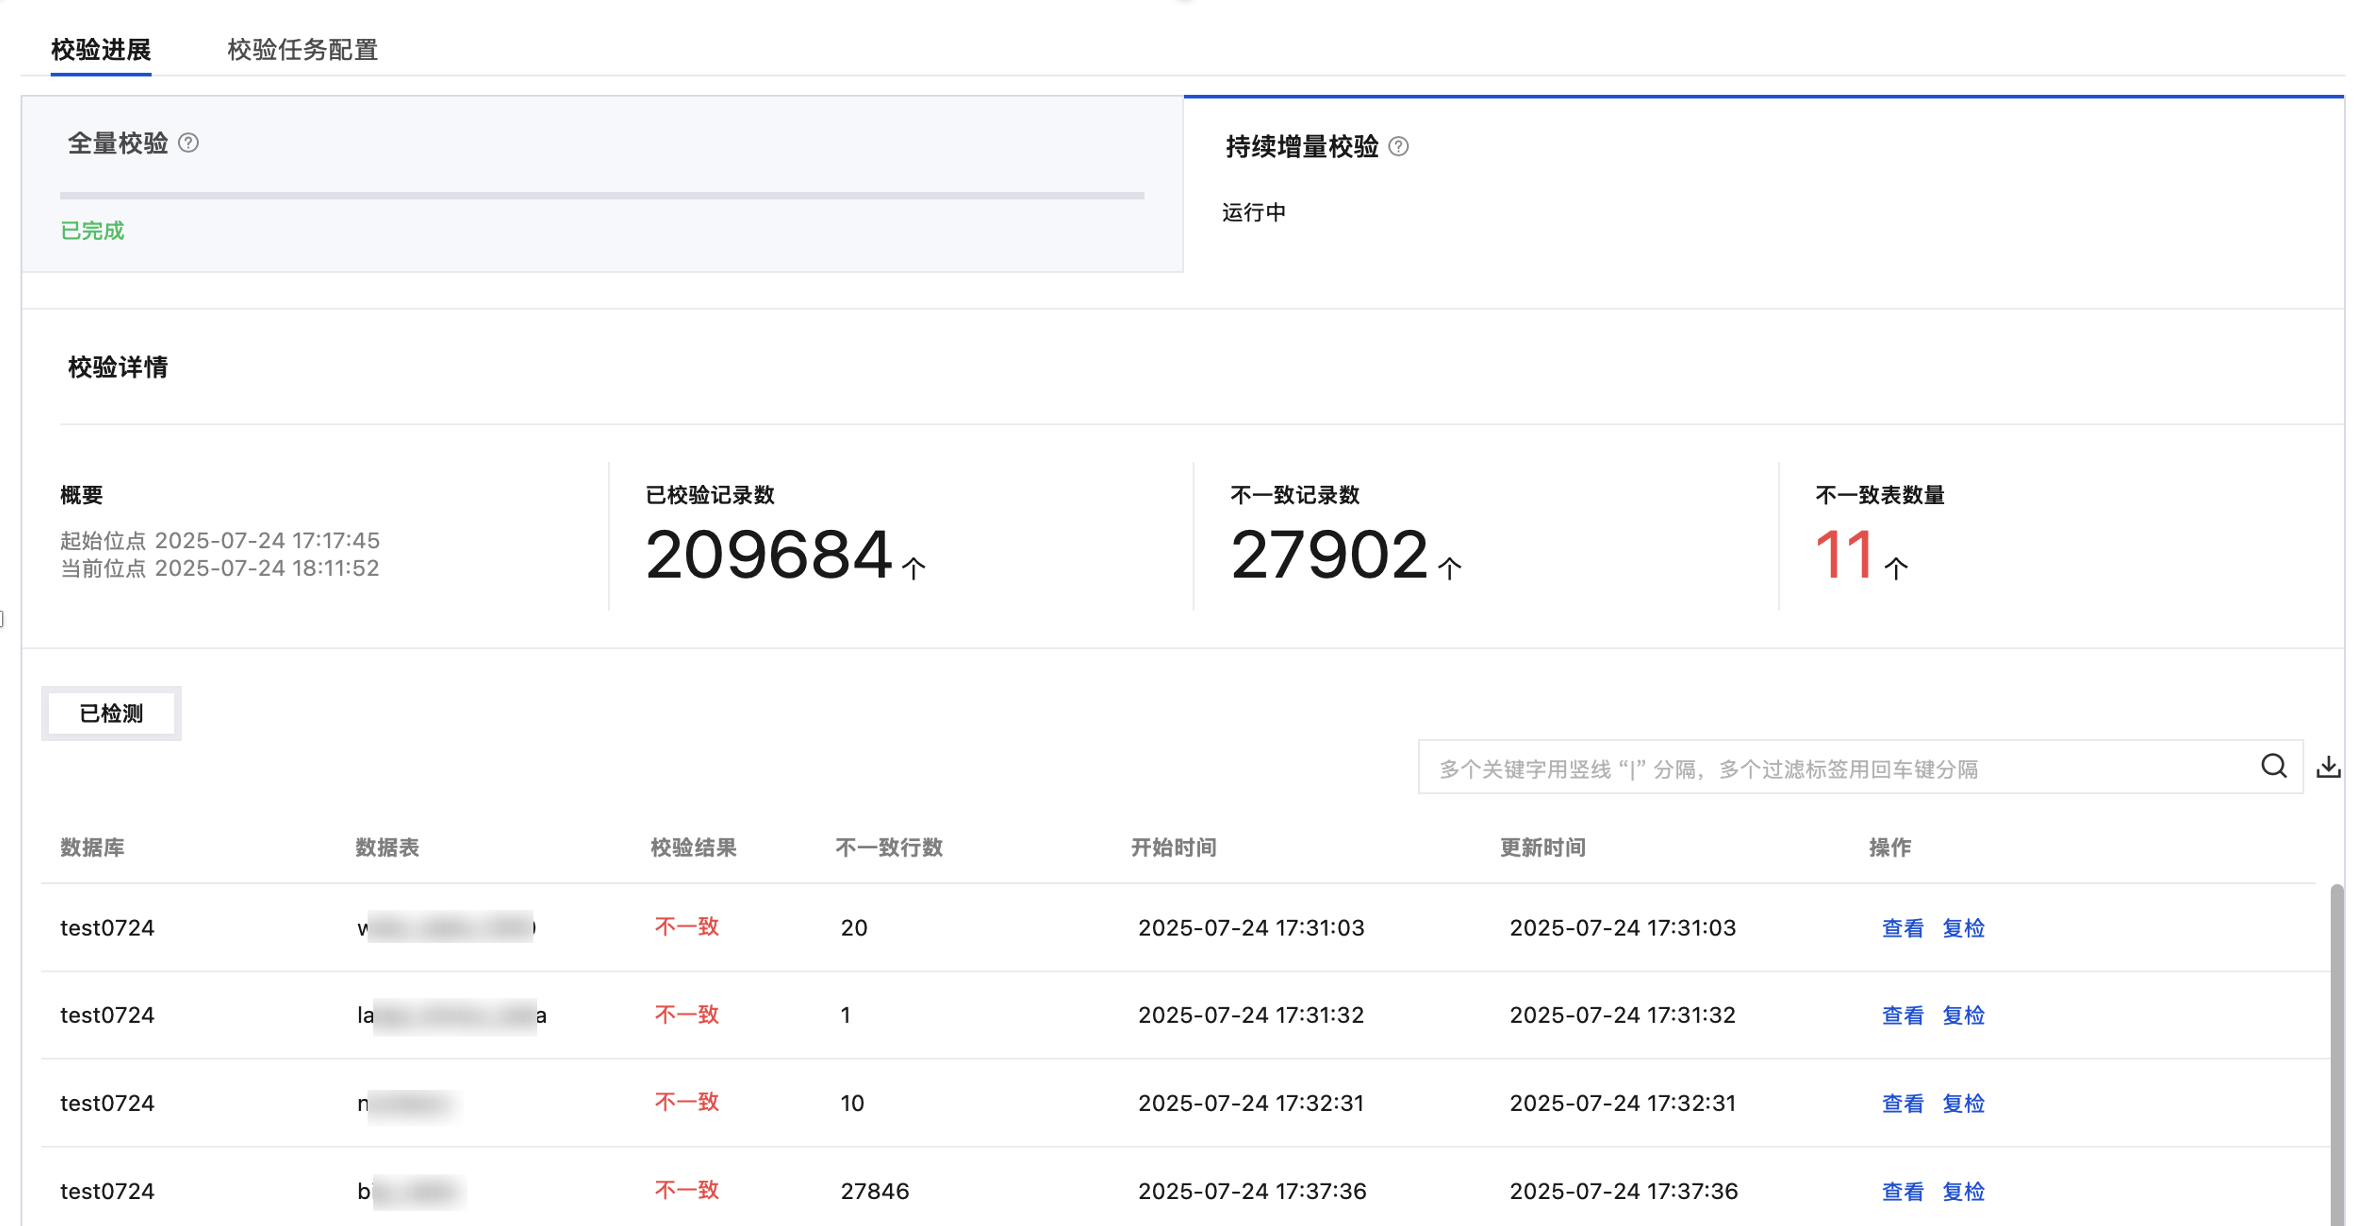Click the 已检测 filter button
The width and height of the screenshot is (2358, 1226).
tap(111, 713)
